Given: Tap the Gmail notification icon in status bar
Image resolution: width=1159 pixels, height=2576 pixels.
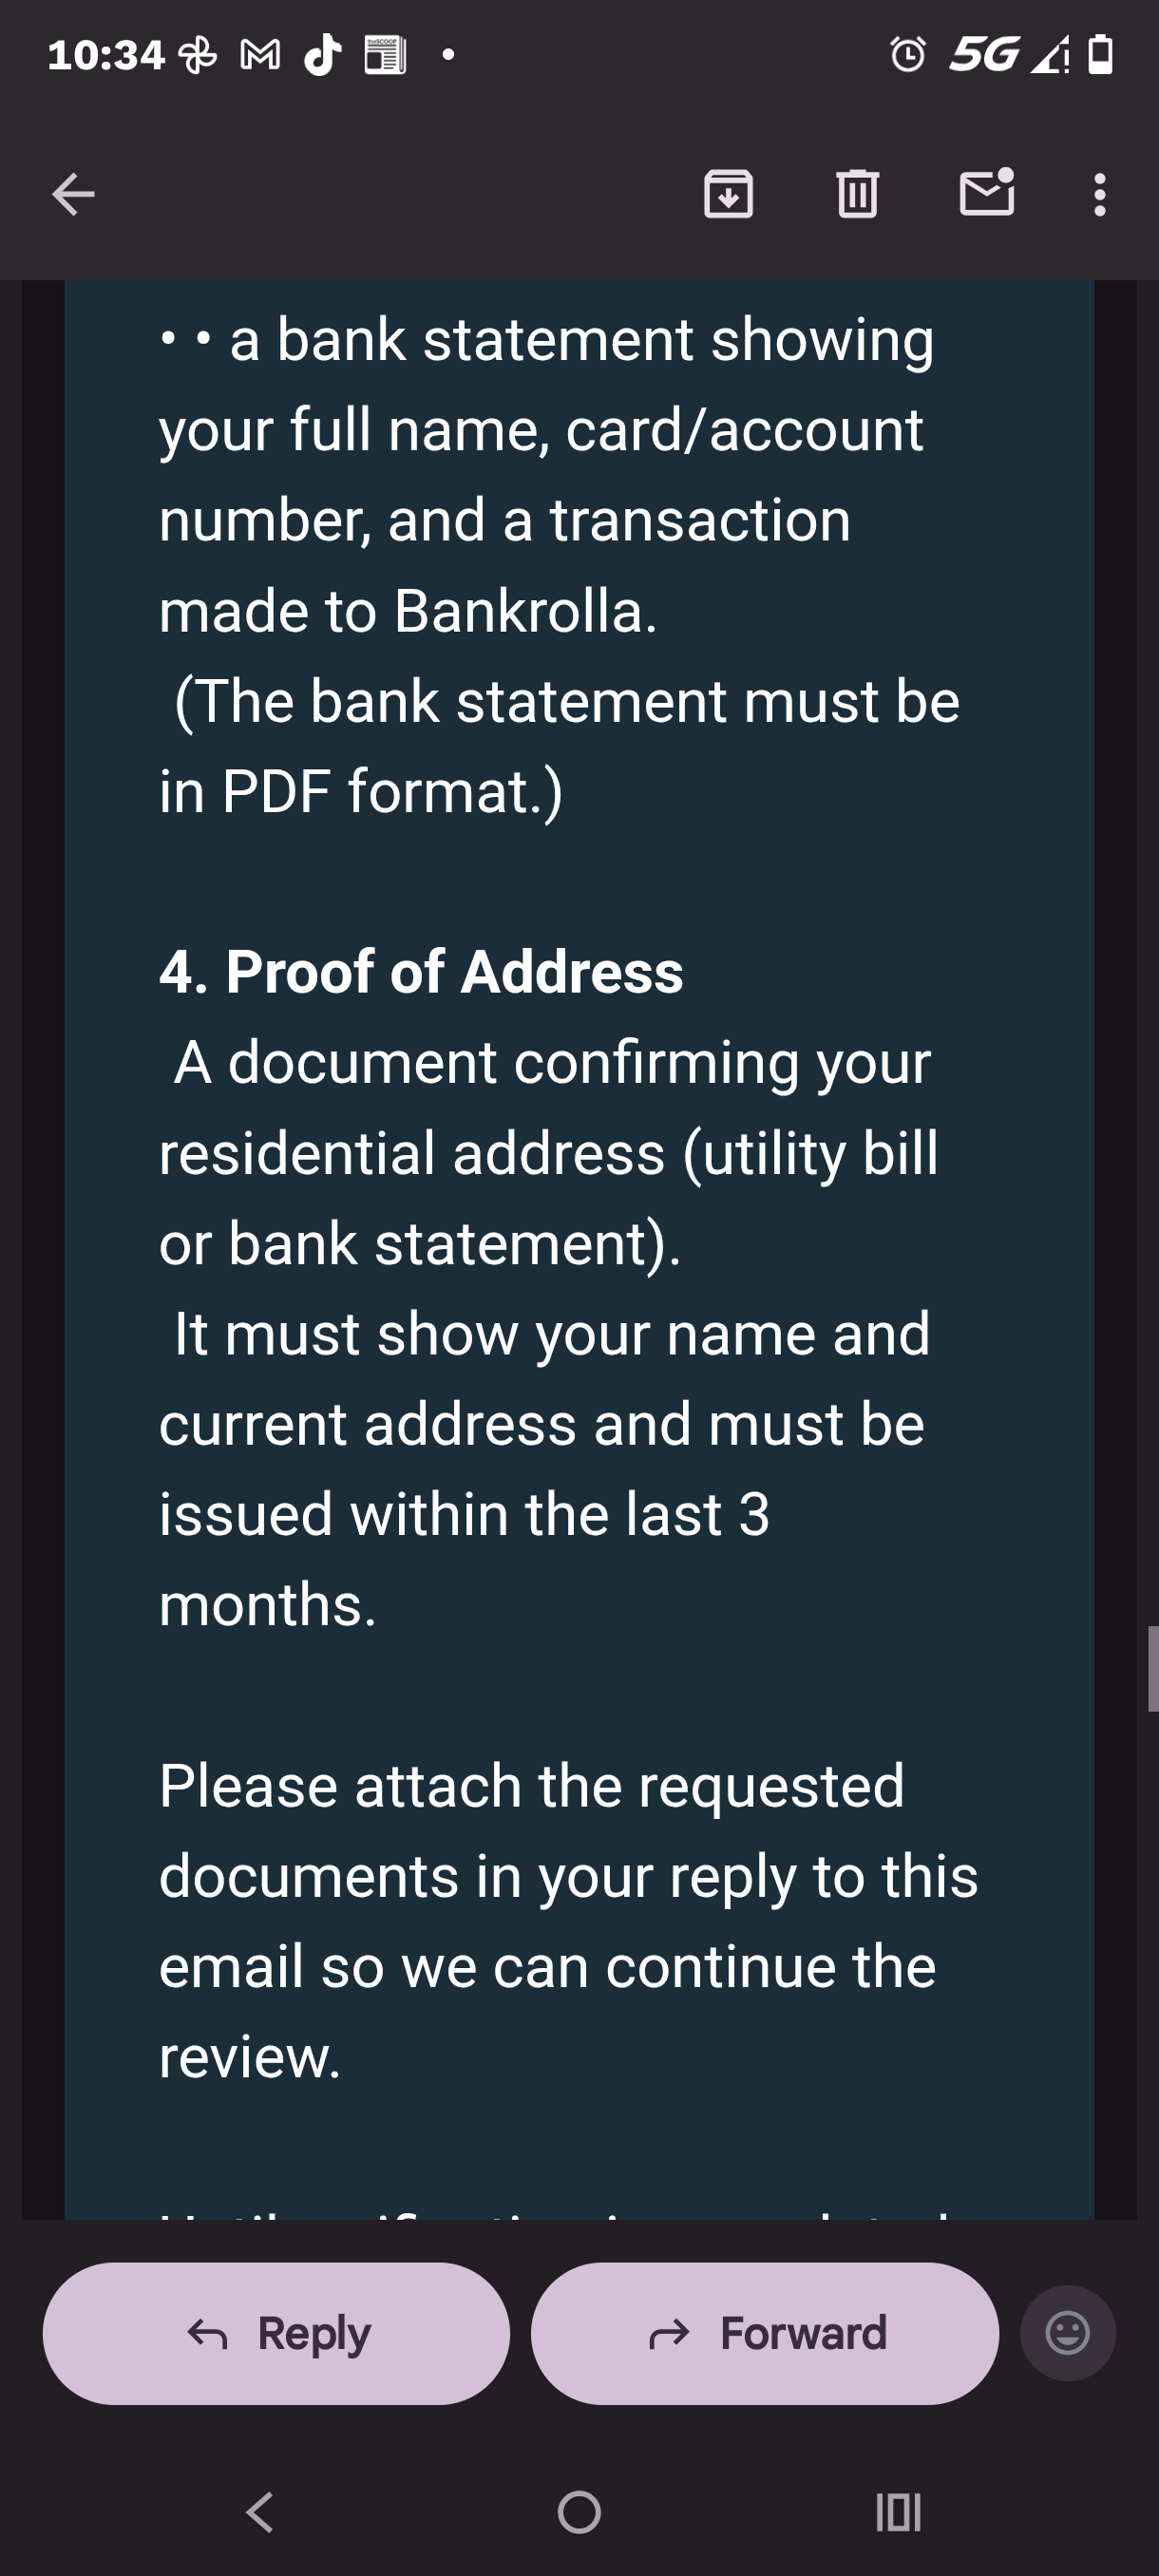Looking at the screenshot, I should [x=260, y=55].
